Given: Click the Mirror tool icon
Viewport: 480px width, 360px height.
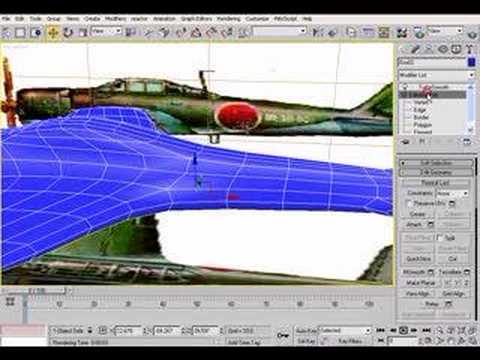Looking at the screenshot, I should coord(317,32).
